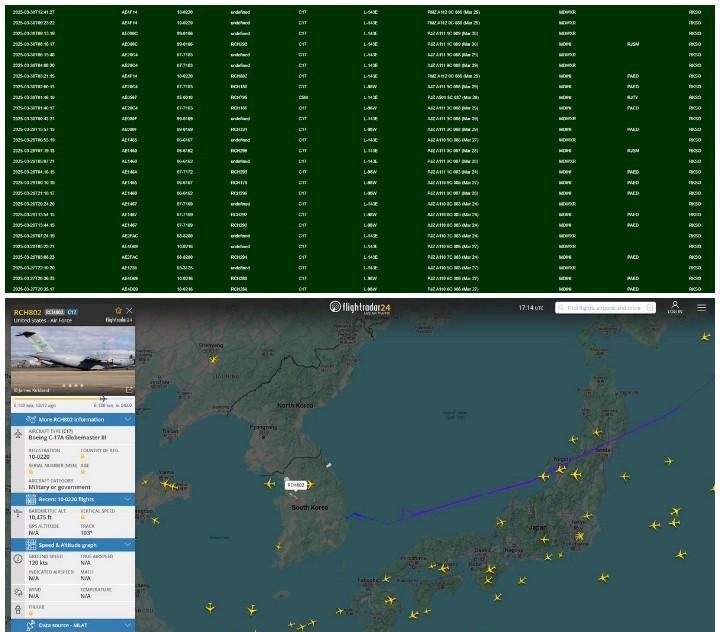720x632 pixels.
Task: Select the plane icon left of RCH802 map label
Action: 270,483
